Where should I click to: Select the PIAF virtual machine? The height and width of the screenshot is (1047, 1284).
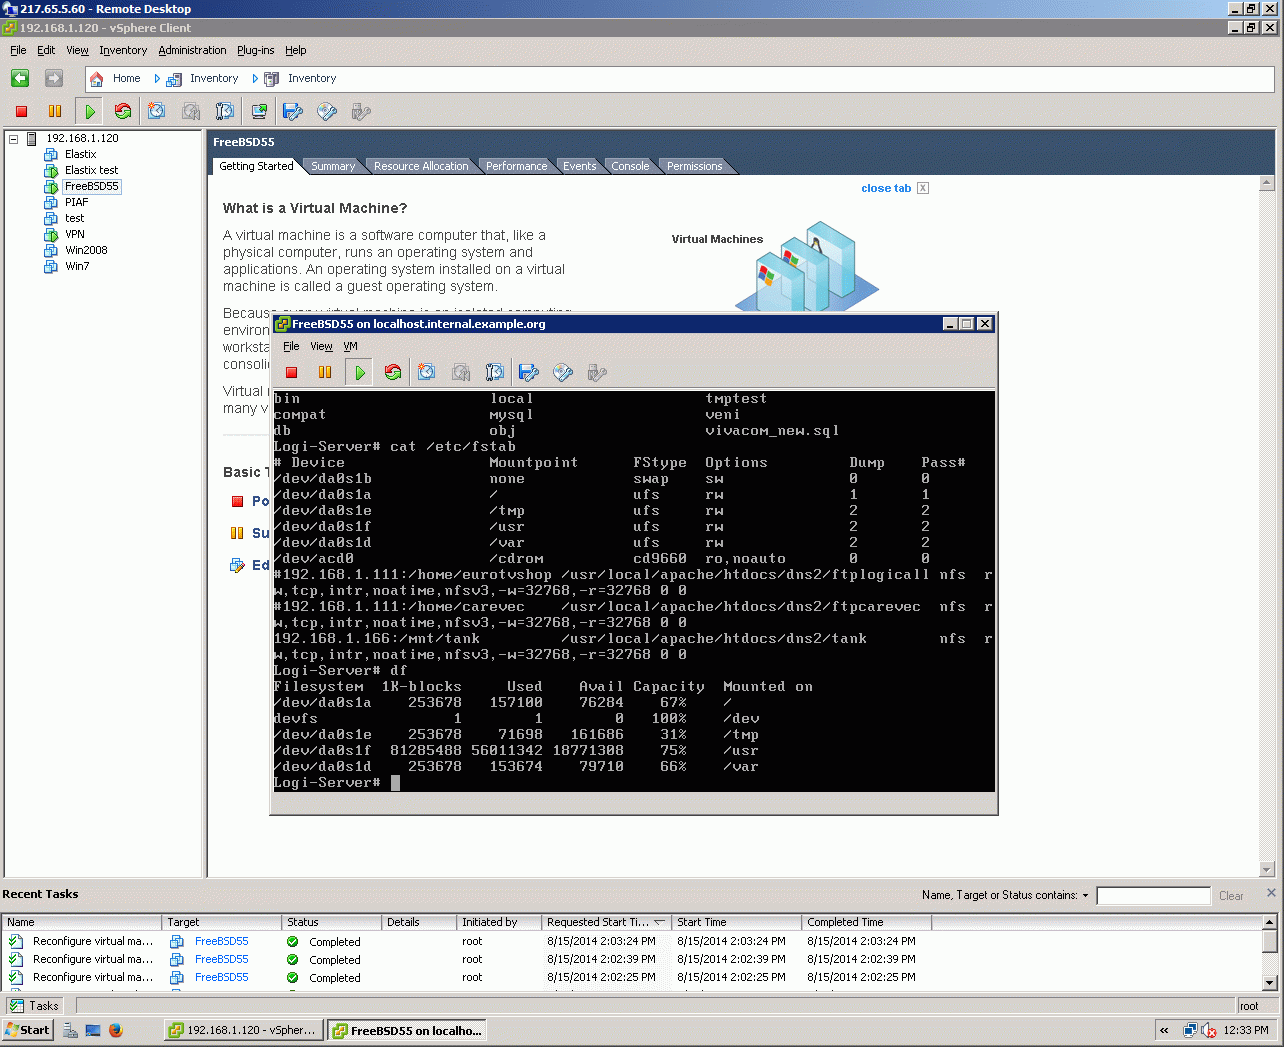point(76,203)
